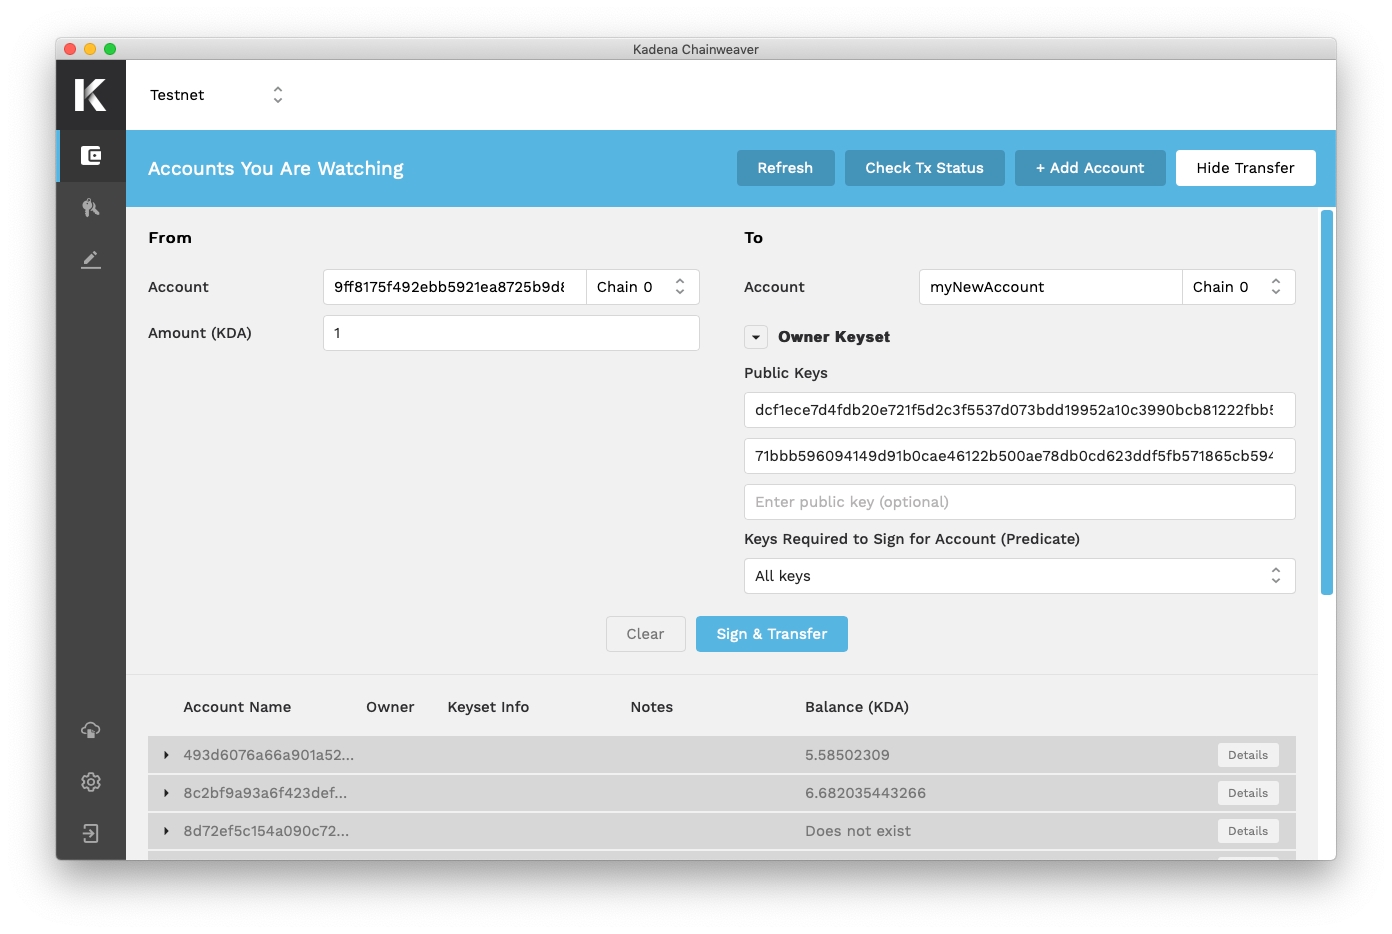The width and height of the screenshot is (1392, 934).
Task: Click the Logout icon in sidebar
Action: (x=91, y=834)
